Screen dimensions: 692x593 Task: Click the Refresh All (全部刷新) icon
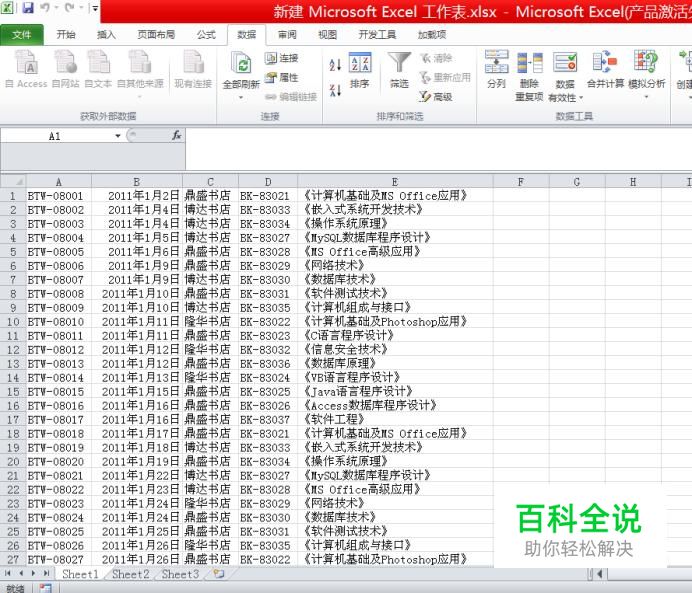coord(241,64)
